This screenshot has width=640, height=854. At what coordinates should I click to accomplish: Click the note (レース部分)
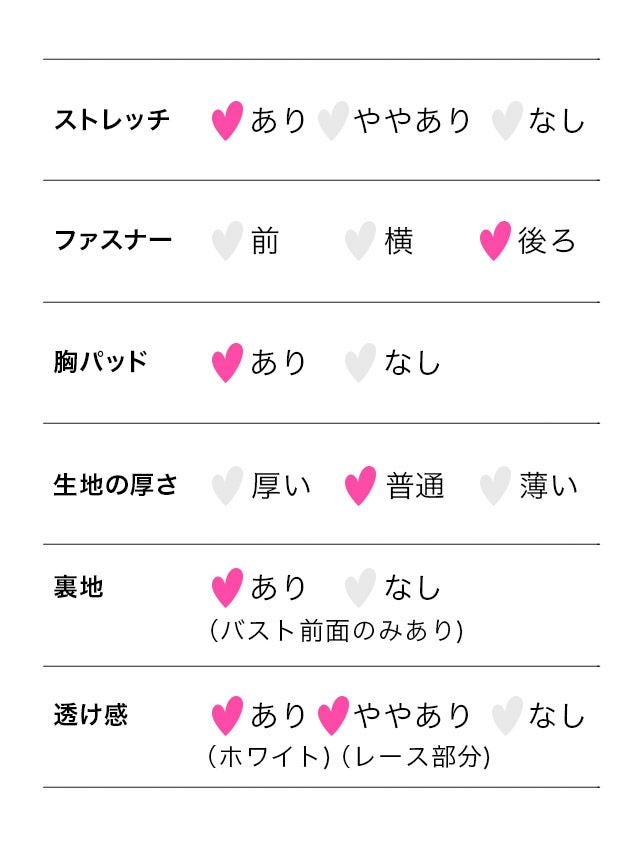(x=415, y=757)
